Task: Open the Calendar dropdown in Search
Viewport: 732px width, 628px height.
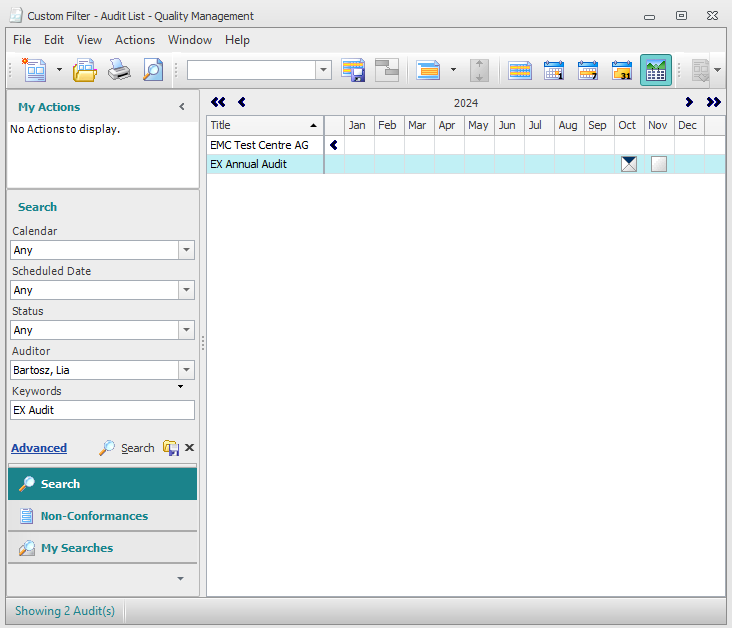Action: (x=186, y=250)
